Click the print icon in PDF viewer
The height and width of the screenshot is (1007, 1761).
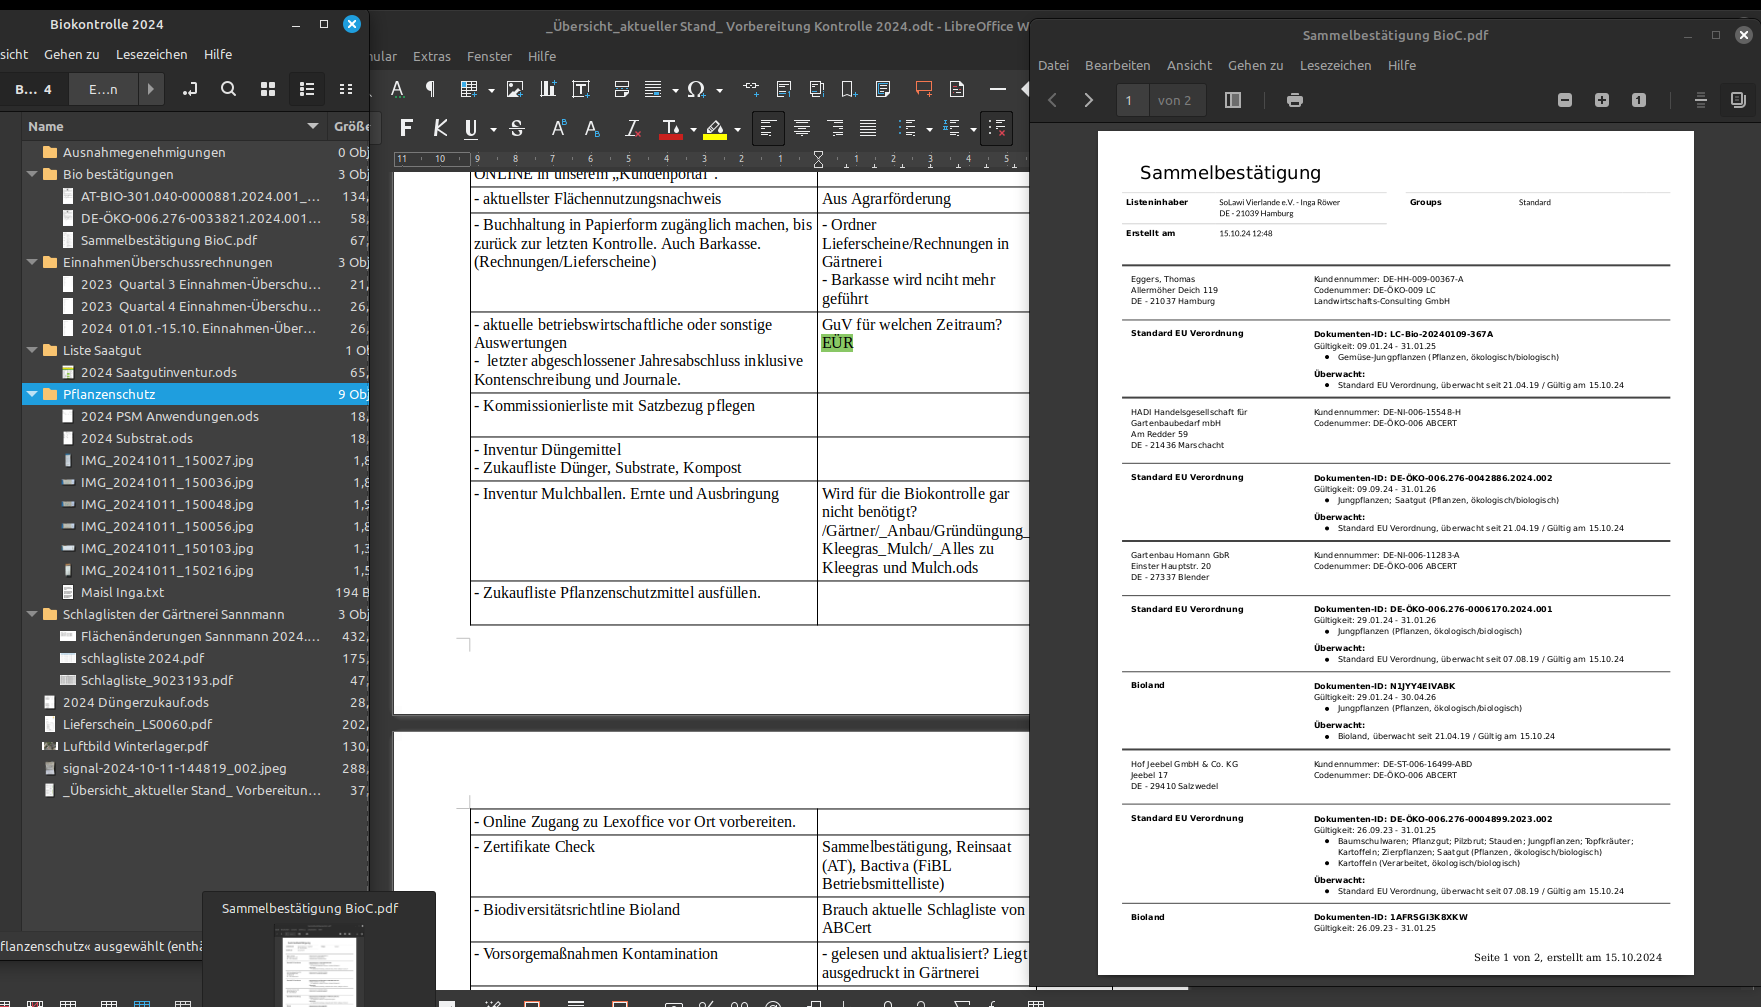coord(1295,100)
